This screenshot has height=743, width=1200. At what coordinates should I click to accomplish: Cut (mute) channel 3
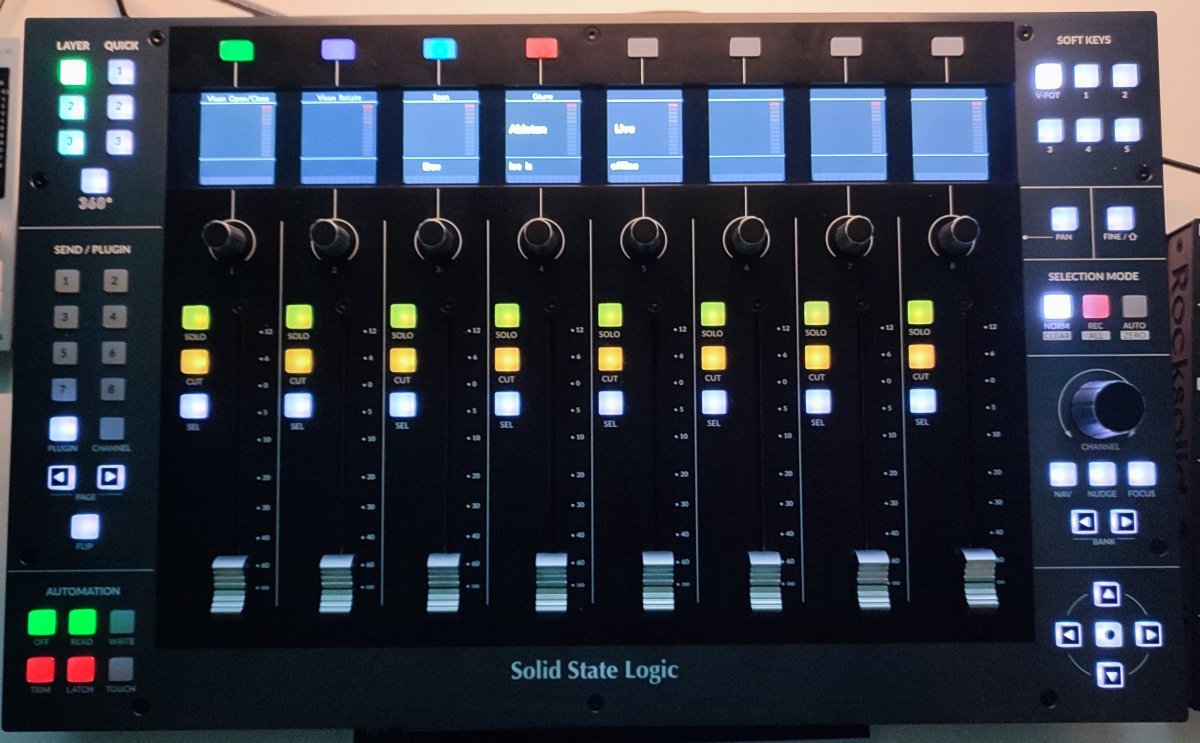pos(402,360)
